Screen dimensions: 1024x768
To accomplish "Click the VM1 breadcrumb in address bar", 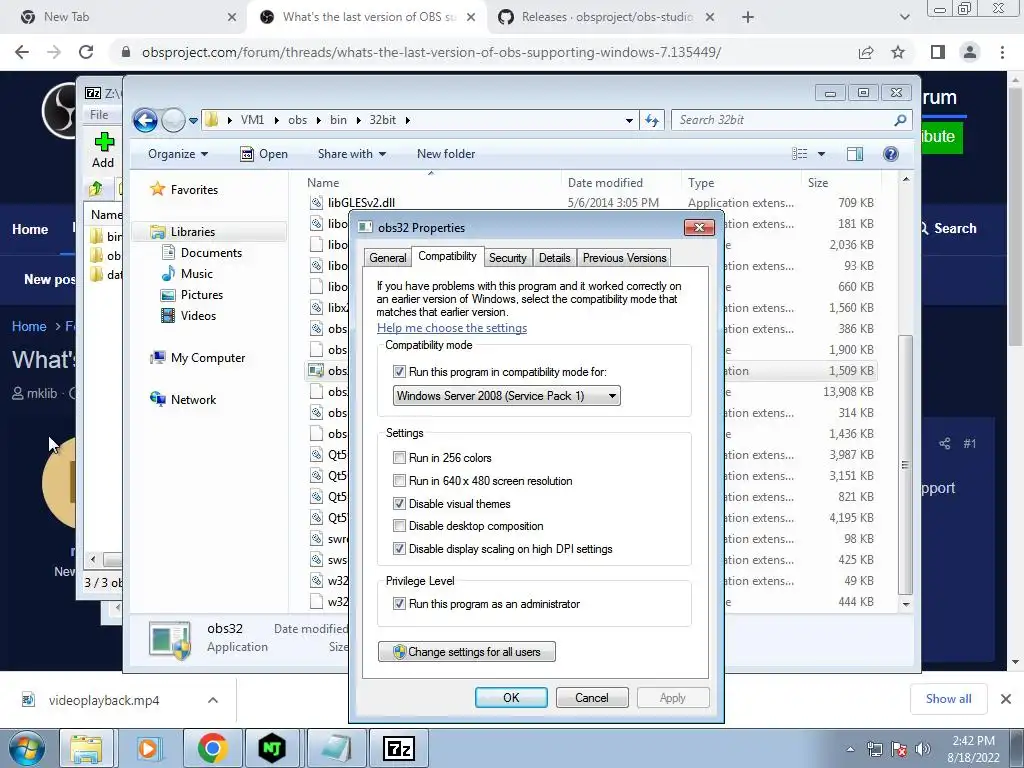I will (x=252, y=120).
